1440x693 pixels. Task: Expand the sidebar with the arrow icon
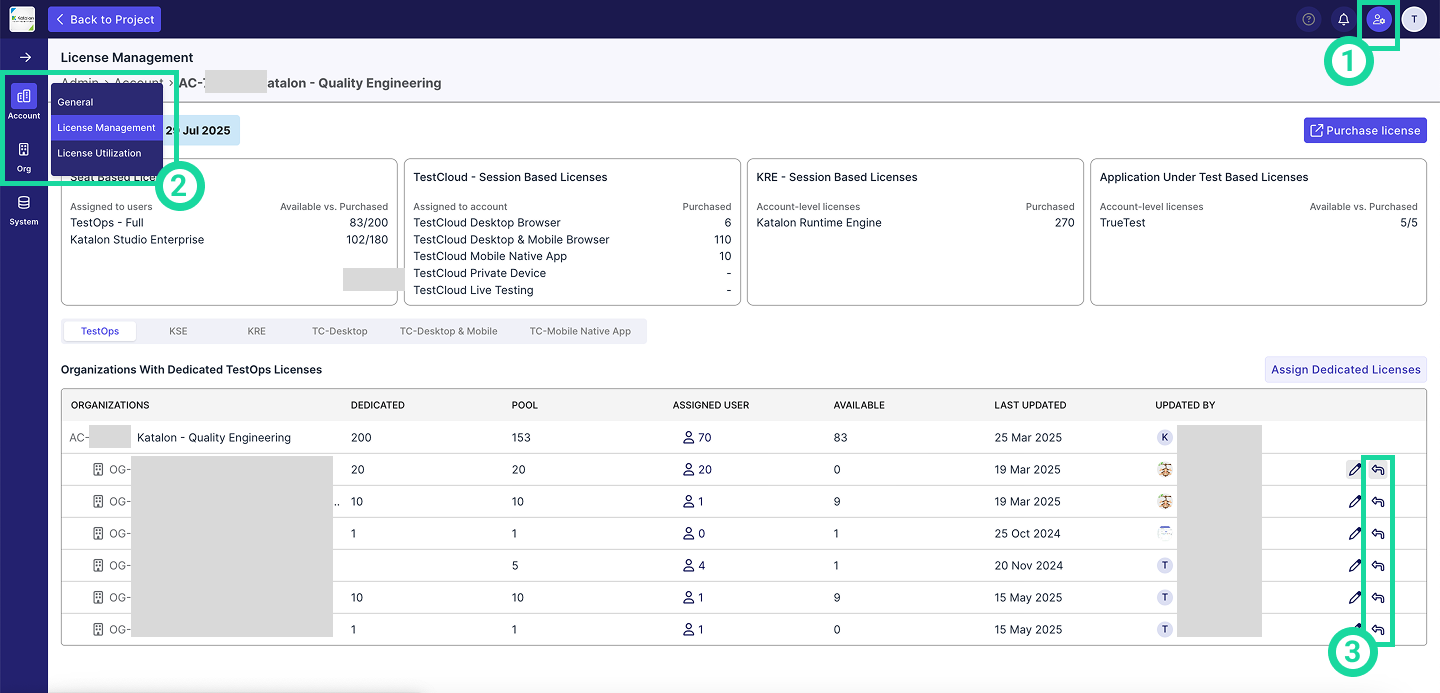25,57
